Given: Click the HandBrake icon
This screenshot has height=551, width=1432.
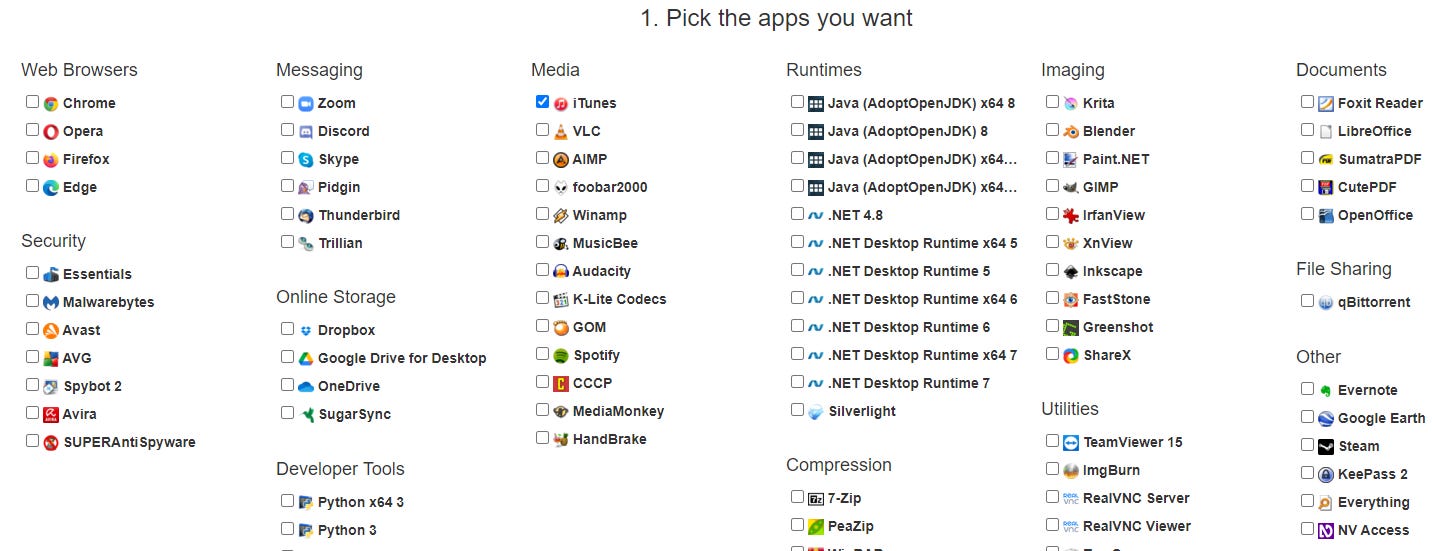Looking at the screenshot, I should [x=561, y=439].
